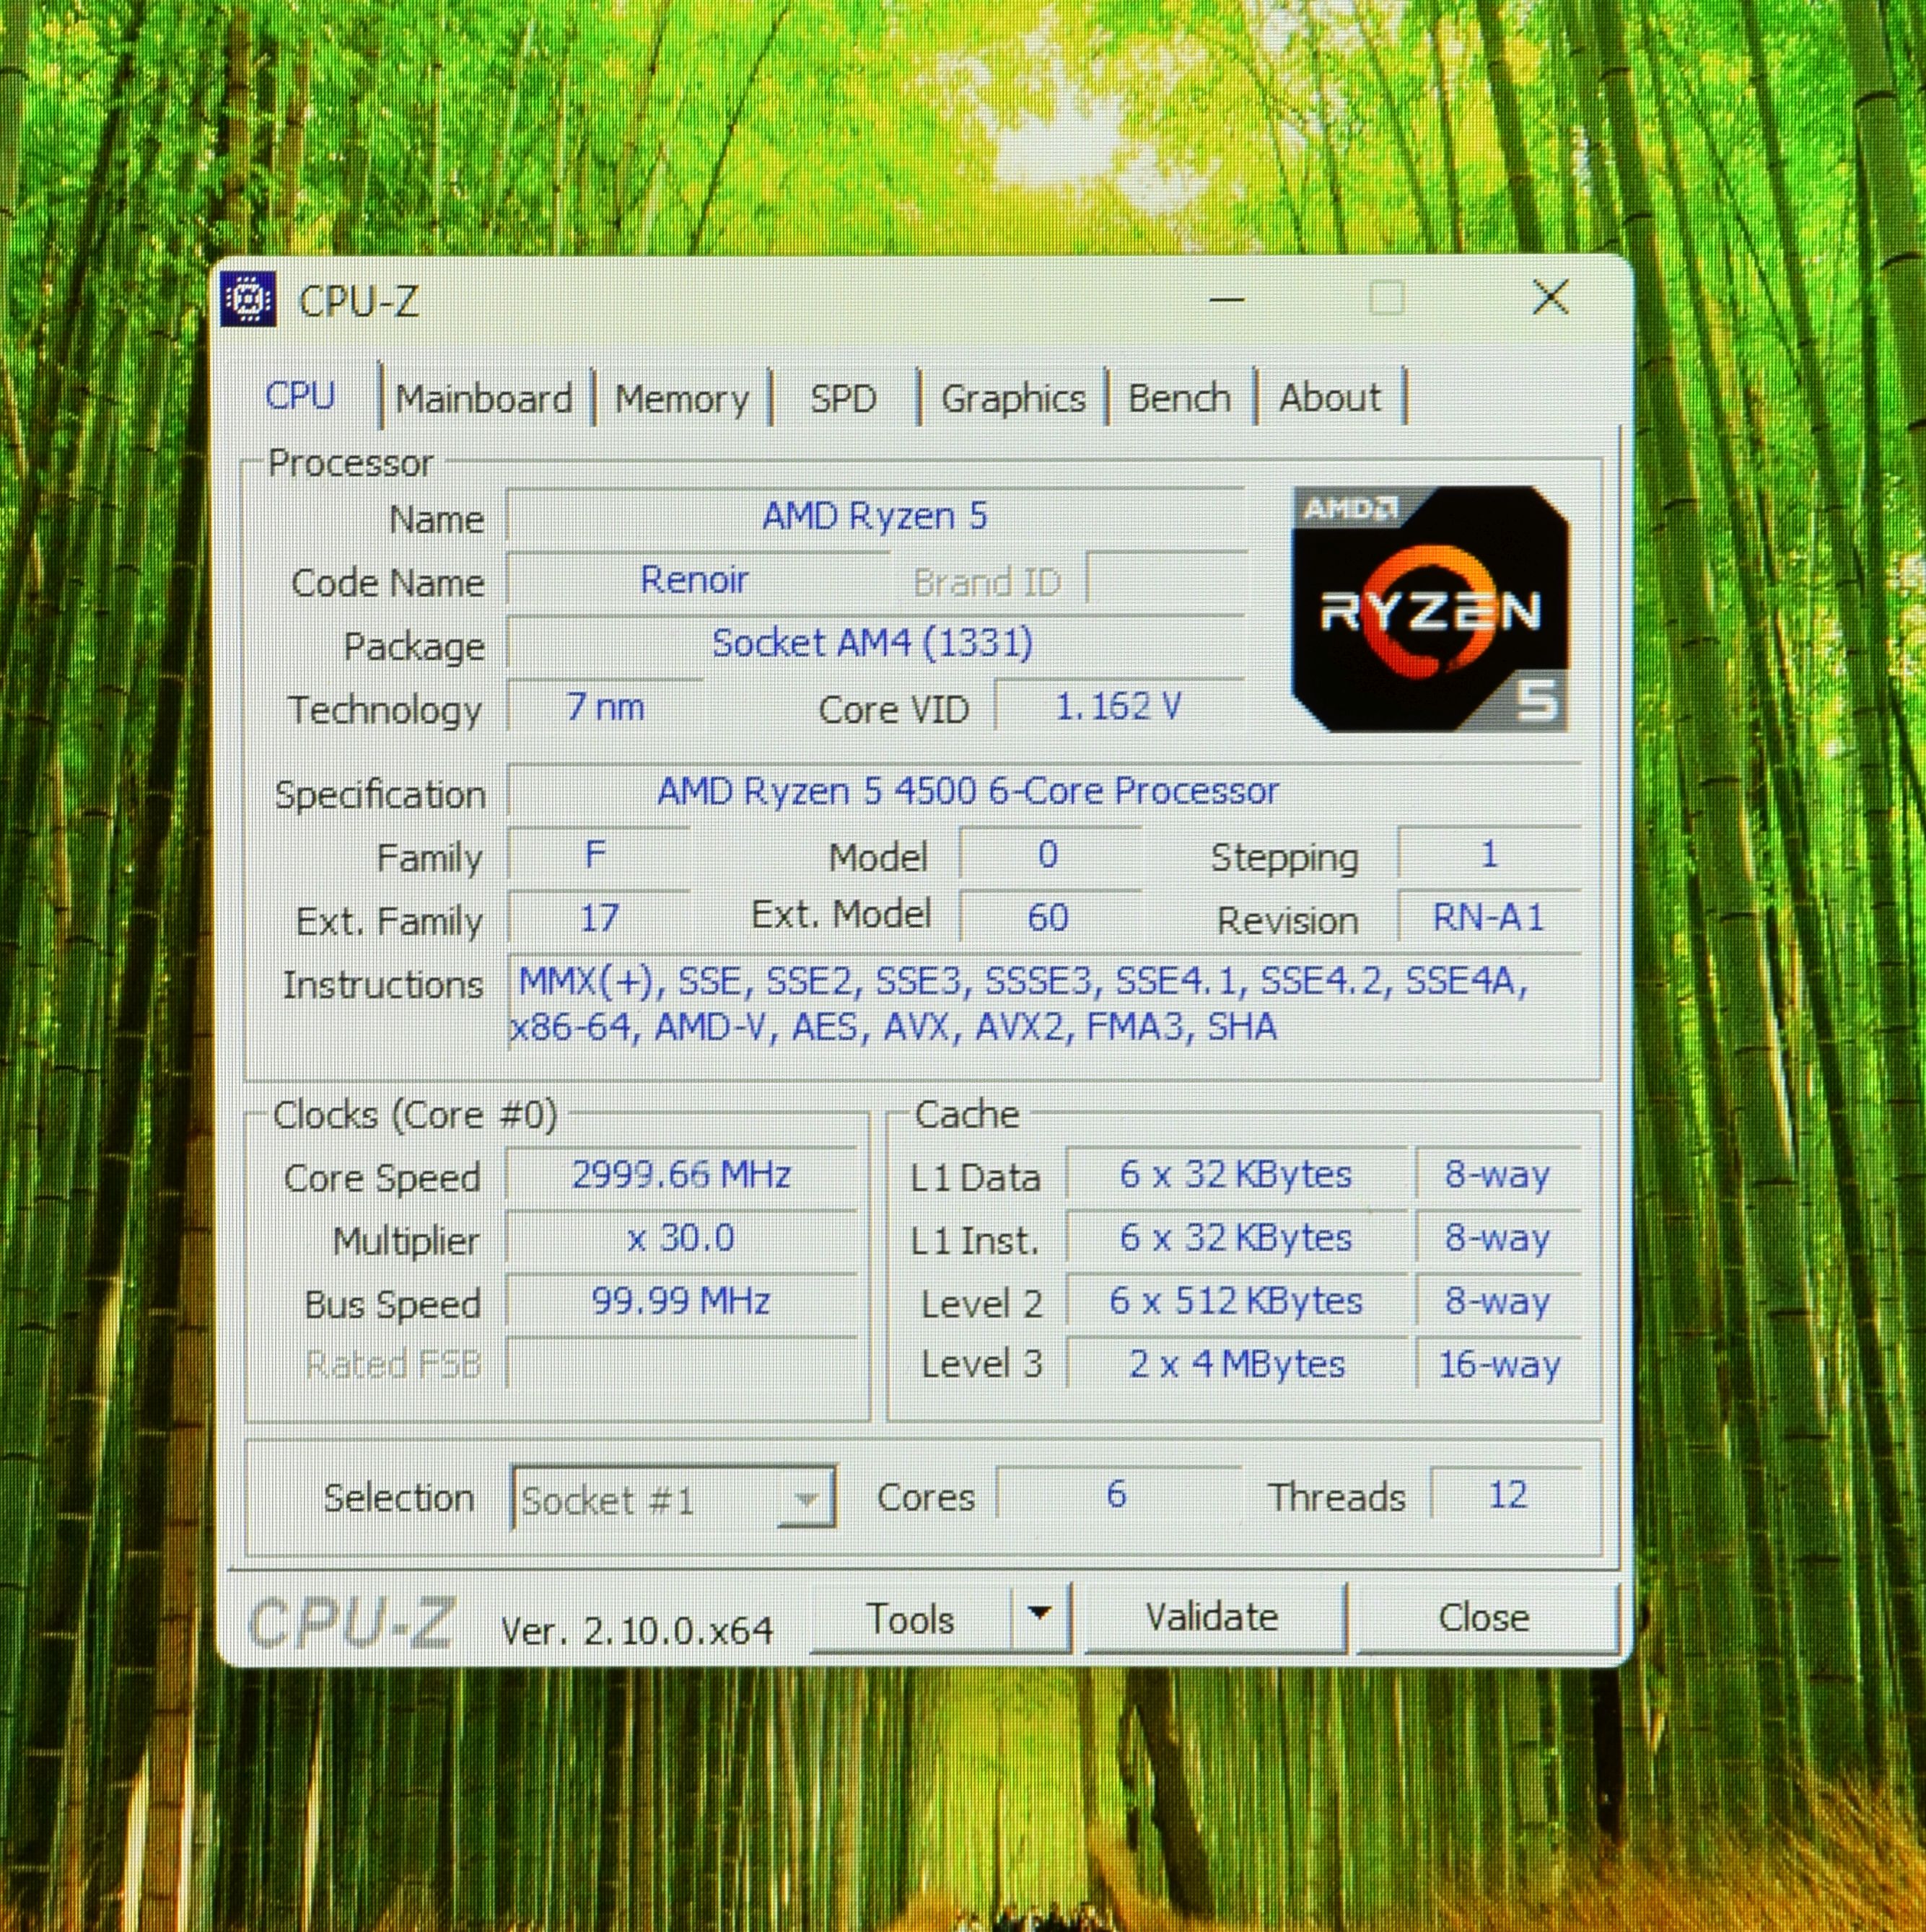This screenshot has width=1926, height=1932.
Task: Click L1 Data value 6 x 32 KBytes
Action: pos(1236,1175)
